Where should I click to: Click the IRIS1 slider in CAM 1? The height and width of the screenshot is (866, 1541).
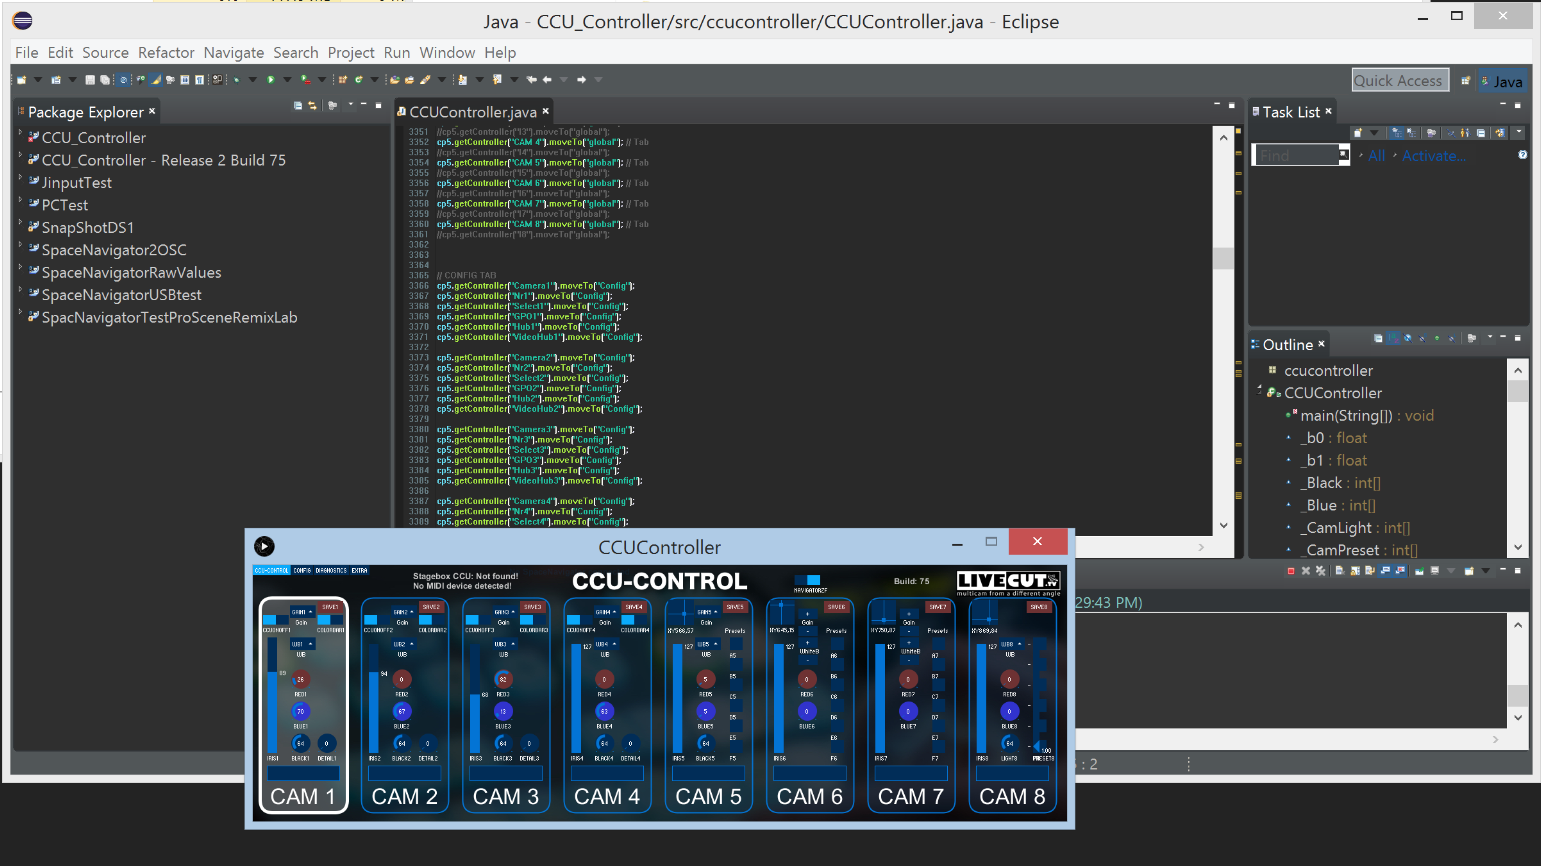coord(272,695)
